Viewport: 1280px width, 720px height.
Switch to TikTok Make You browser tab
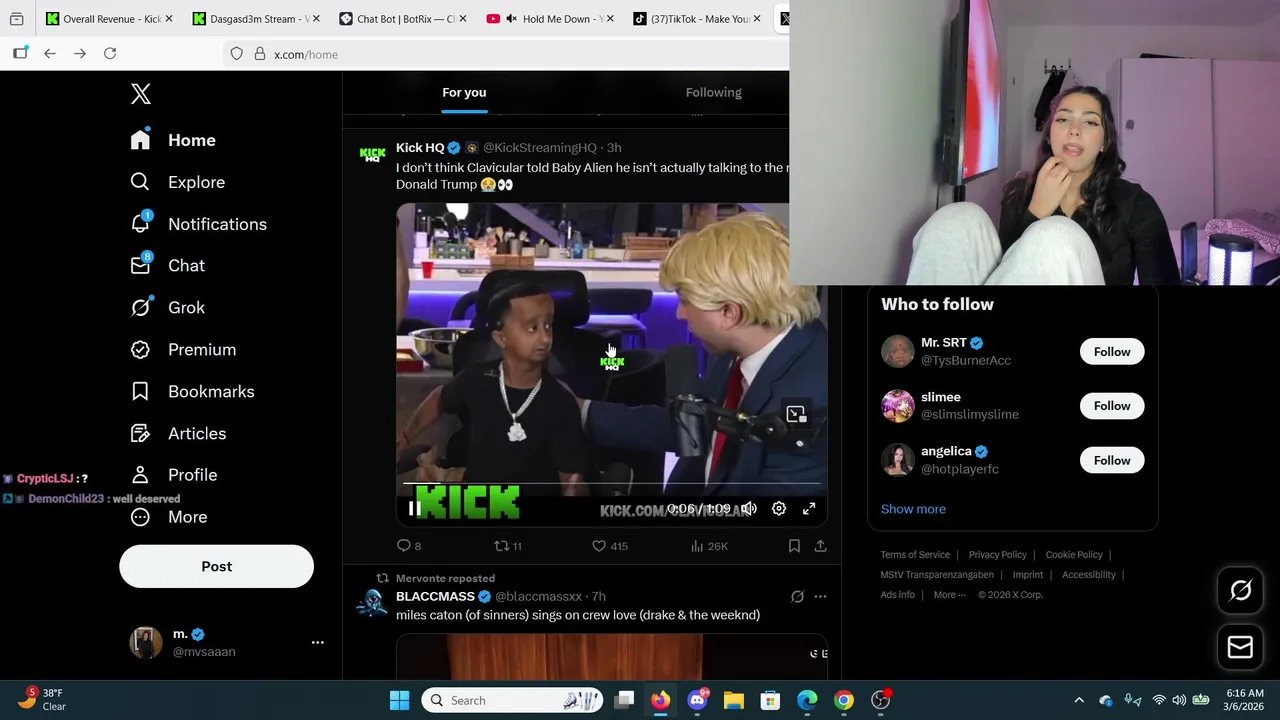tap(695, 19)
